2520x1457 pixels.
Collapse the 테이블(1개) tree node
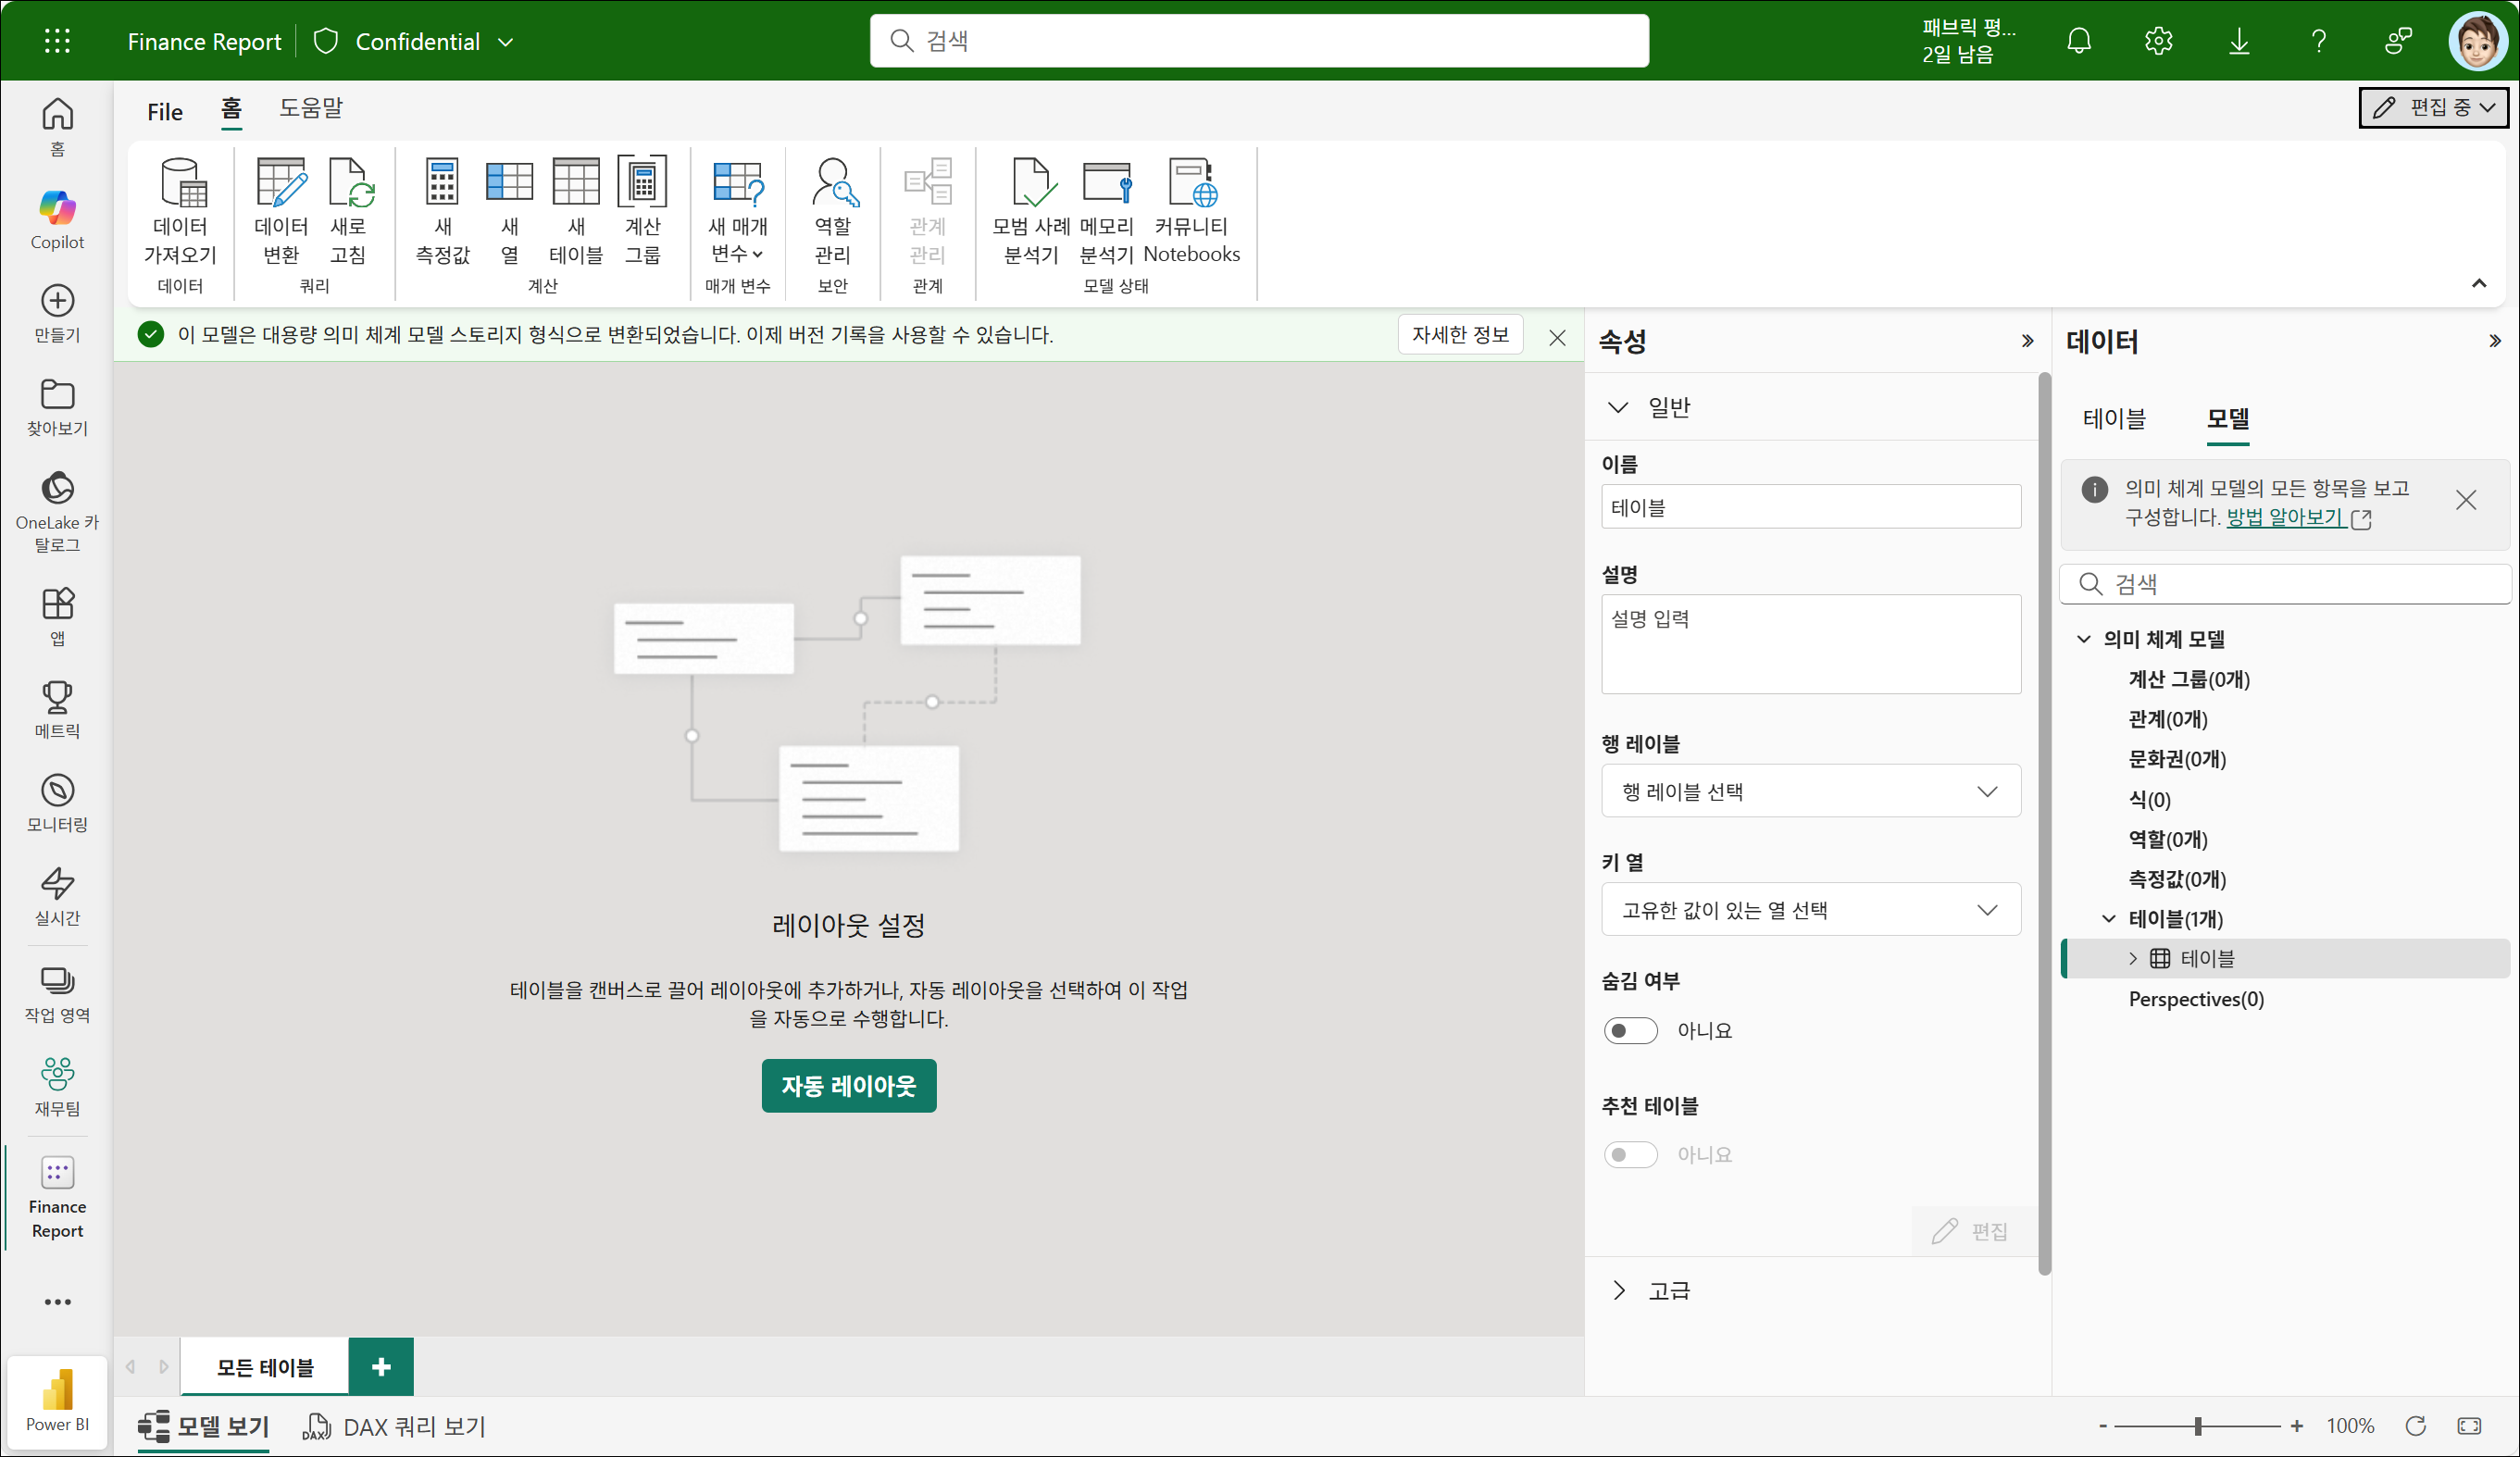pyautogui.click(x=2108, y=918)
